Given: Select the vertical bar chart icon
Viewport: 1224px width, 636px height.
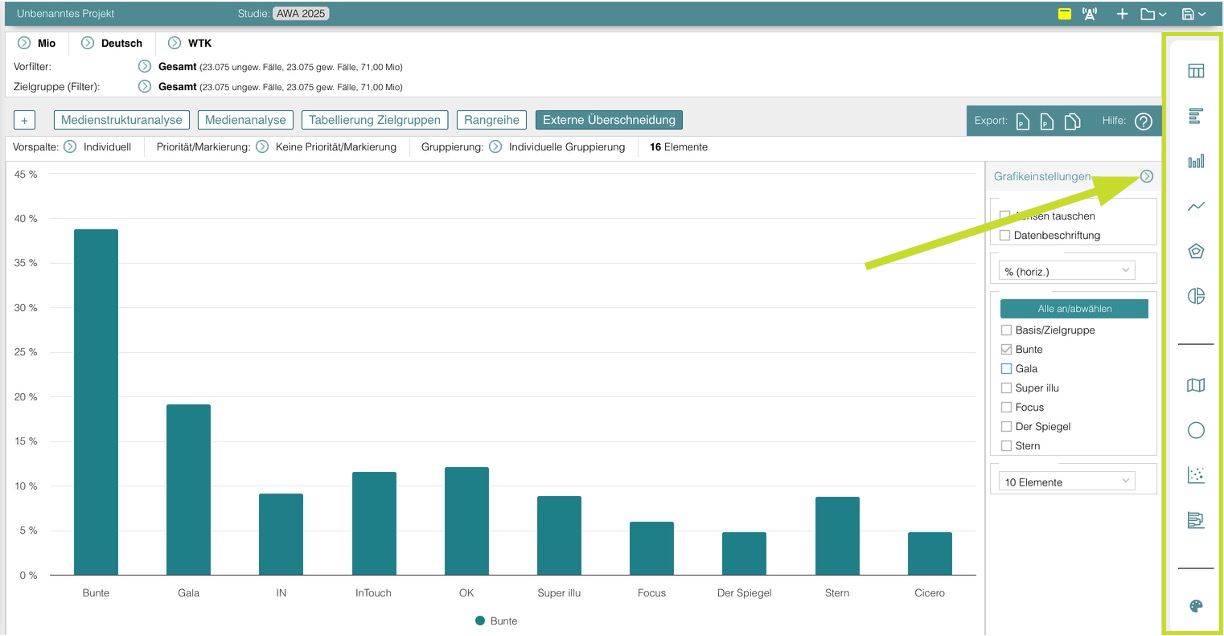Looking at the screenshot, I should point(1195,161).
